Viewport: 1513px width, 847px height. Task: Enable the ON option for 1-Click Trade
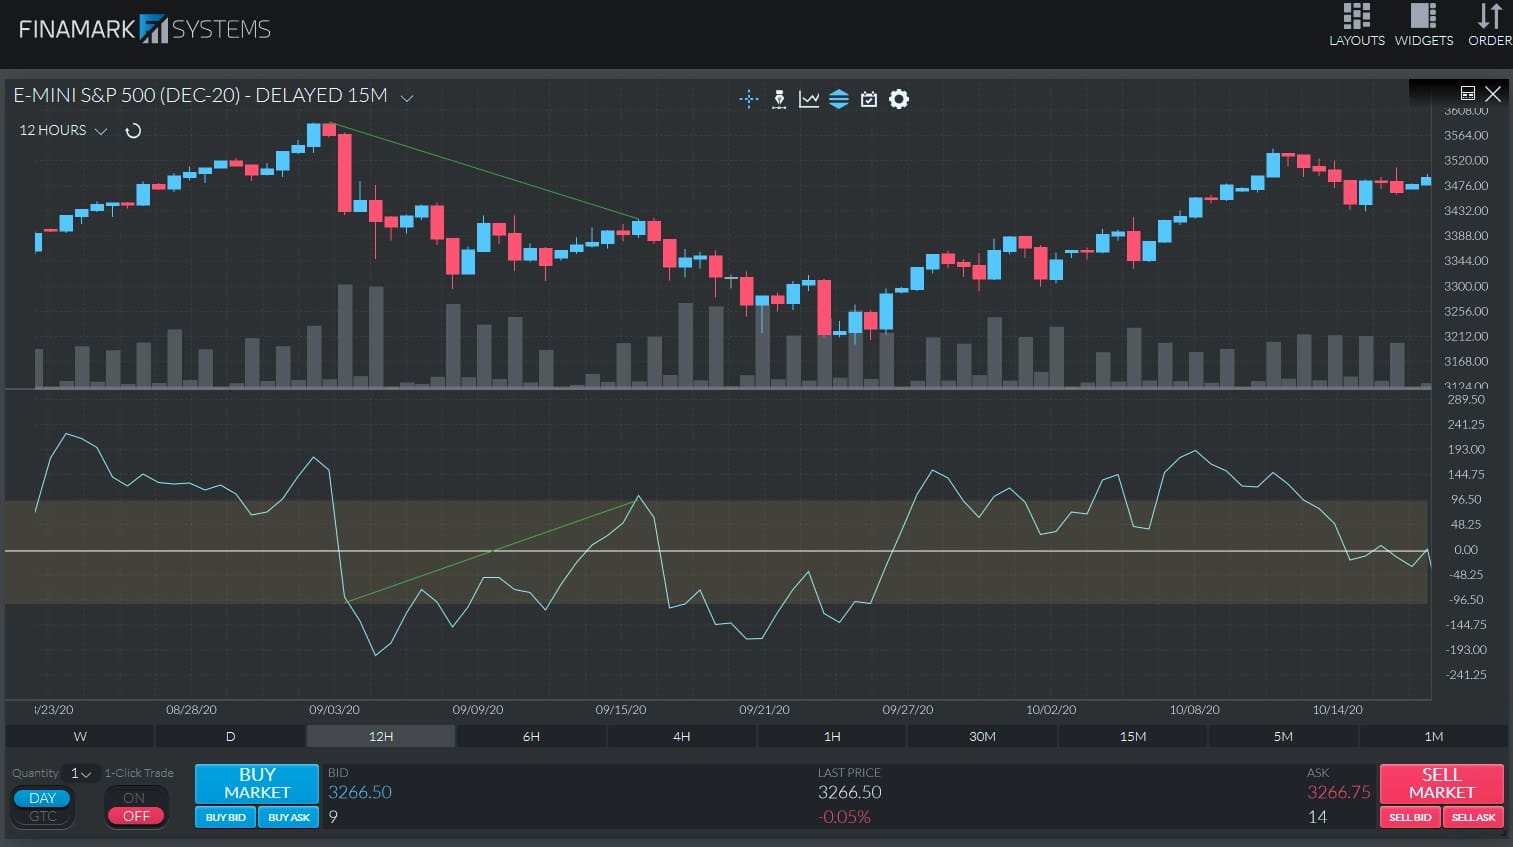point(136,797)
